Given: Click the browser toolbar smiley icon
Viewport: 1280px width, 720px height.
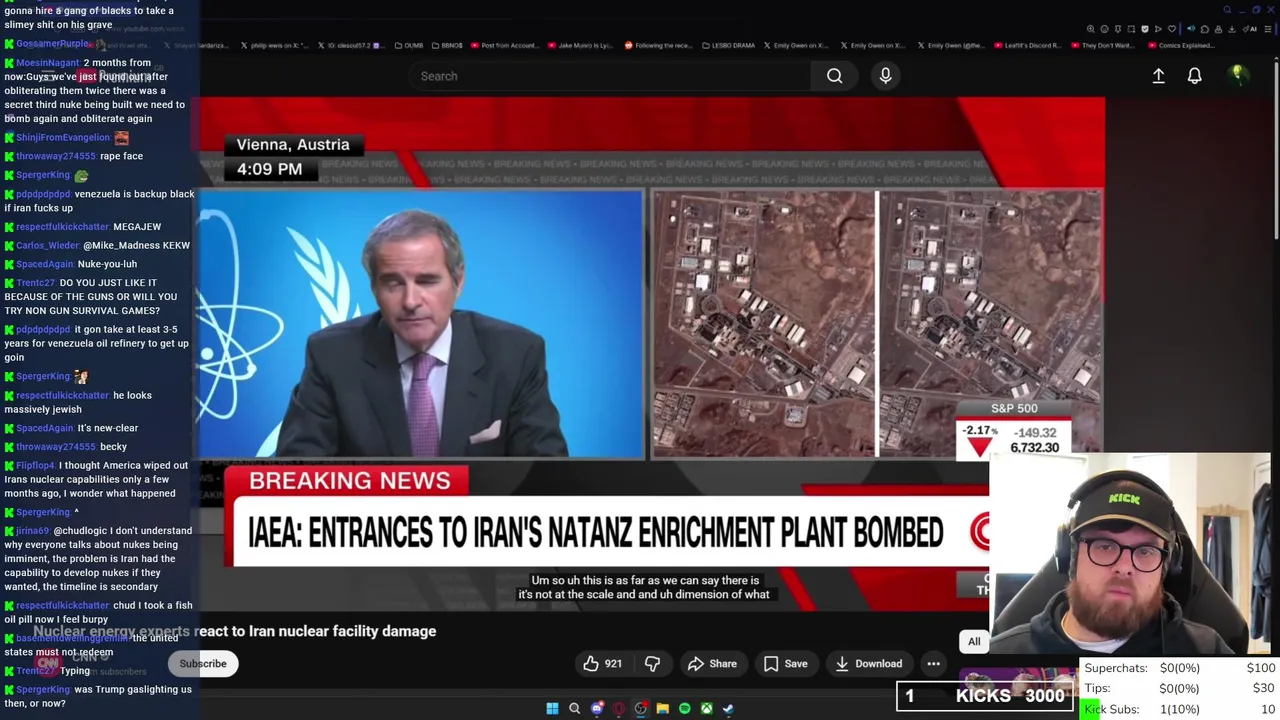Looking at the screenshot, I should click(x=1105, y=29).
